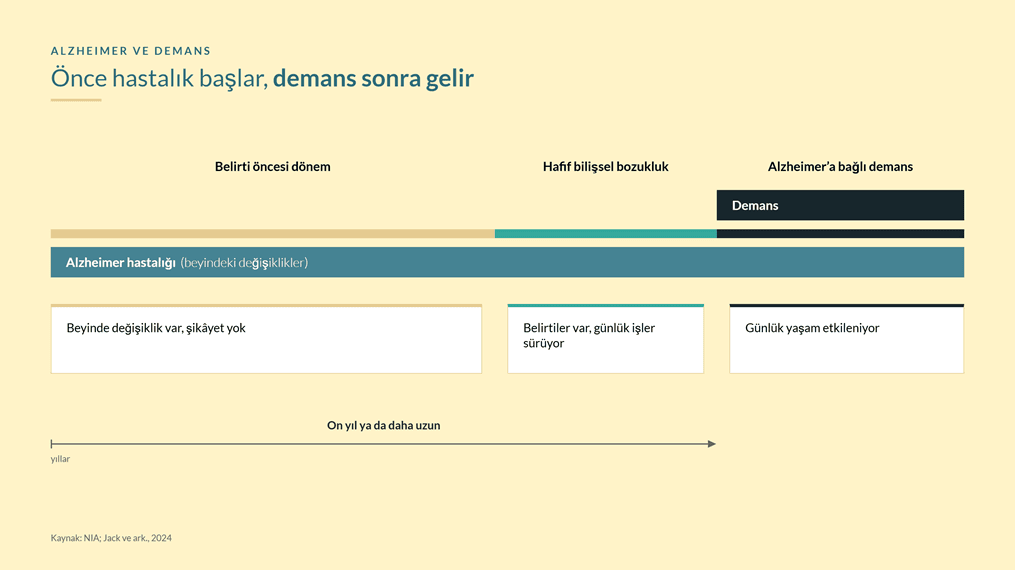Select the 'Hafif bilişsel bozukluk' stage label
This screenshot has width=1015, height=570.
[605, 167]
